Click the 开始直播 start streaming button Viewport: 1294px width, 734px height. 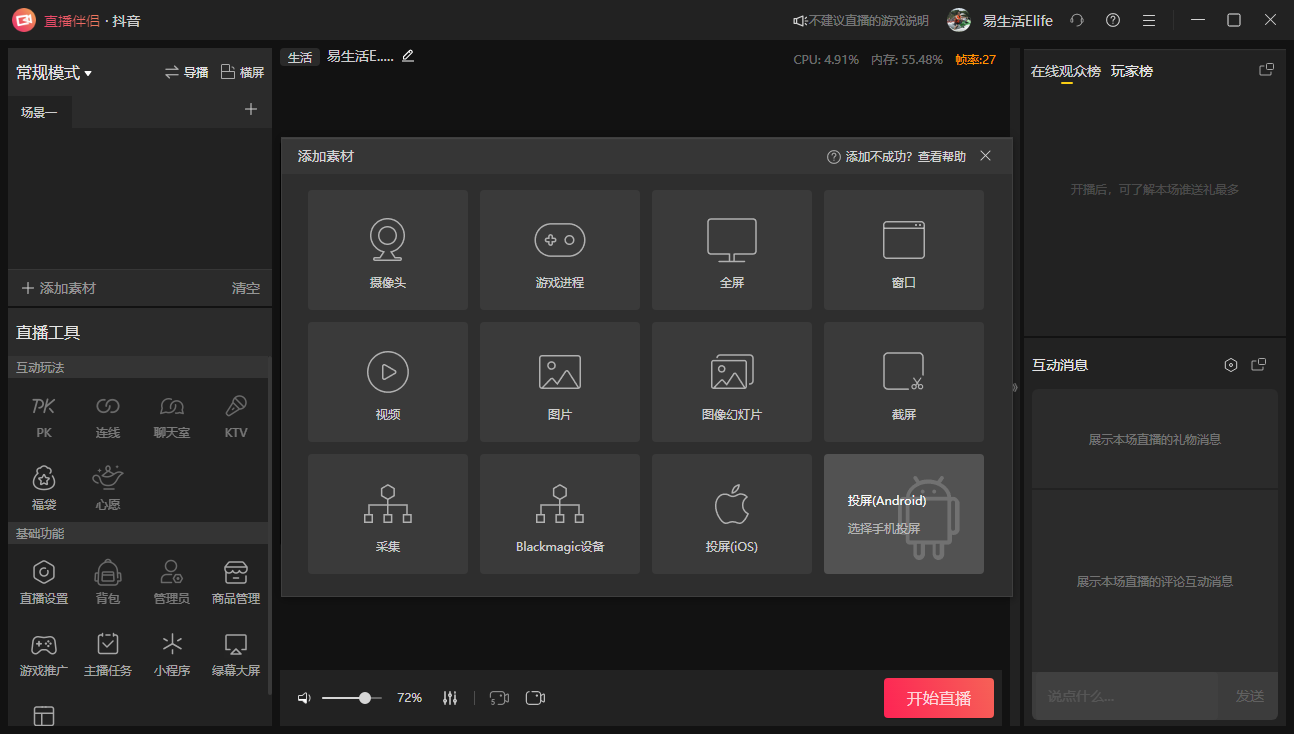point(938,698)
